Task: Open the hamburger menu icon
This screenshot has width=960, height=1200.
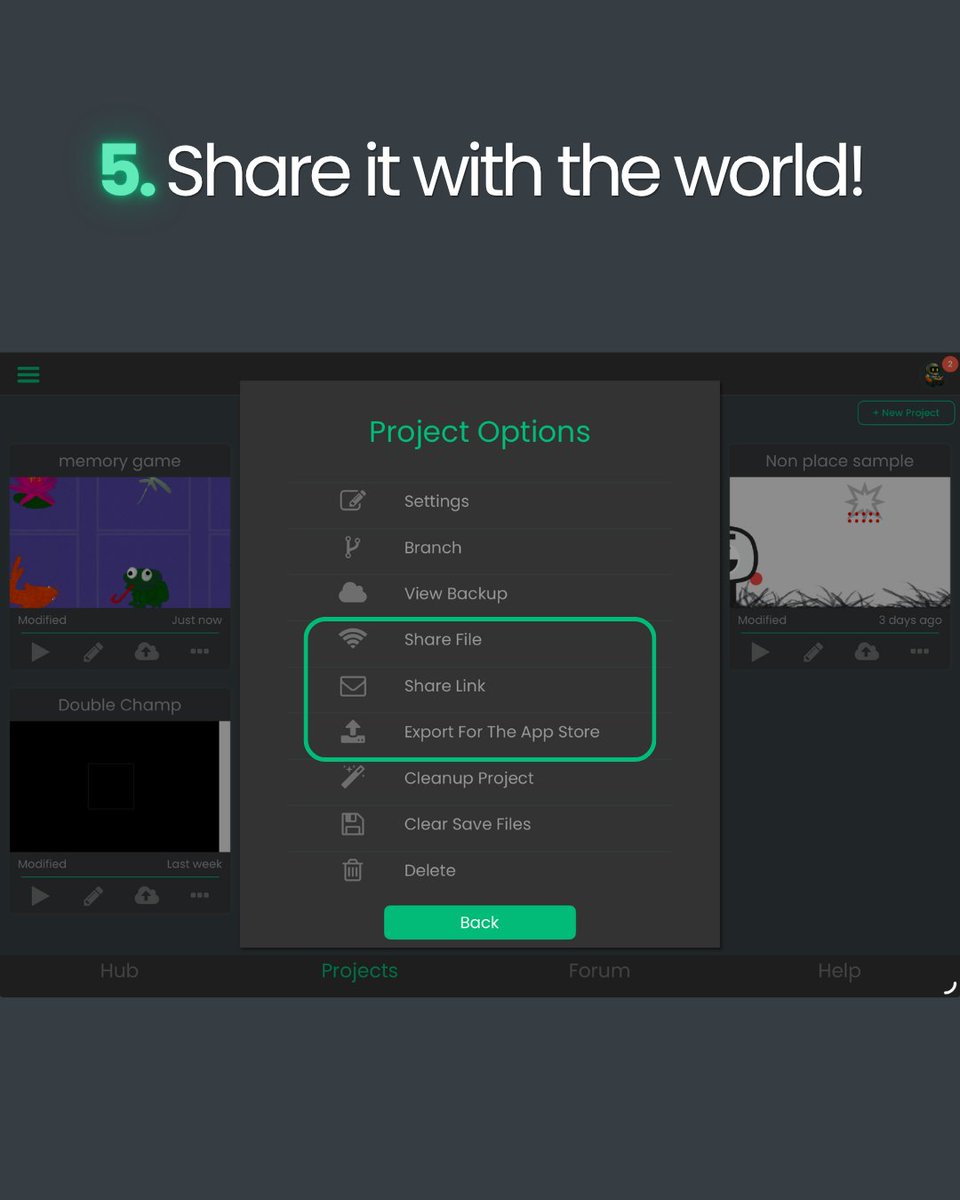Action: 28,375
